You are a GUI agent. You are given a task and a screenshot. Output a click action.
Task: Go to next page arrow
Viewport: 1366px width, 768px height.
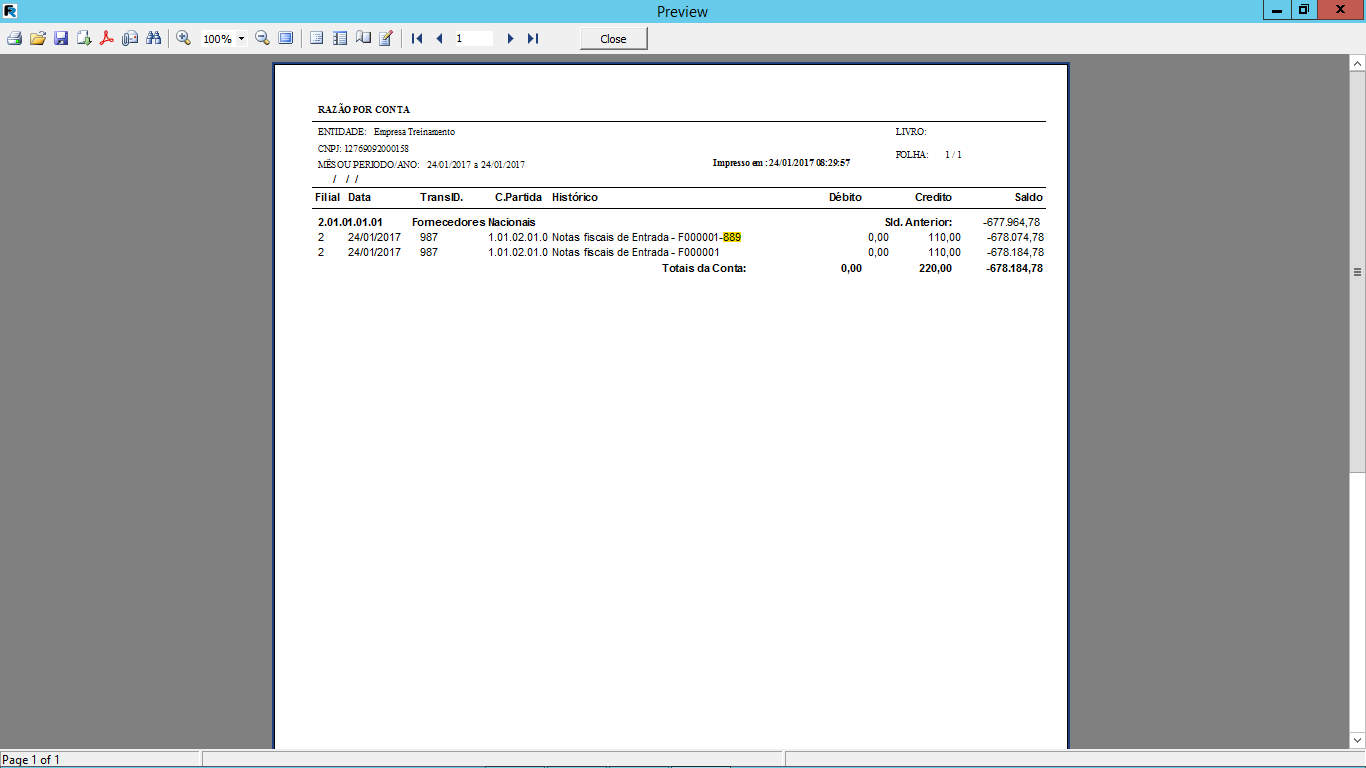pyautogui.click(x=510, y=38)
